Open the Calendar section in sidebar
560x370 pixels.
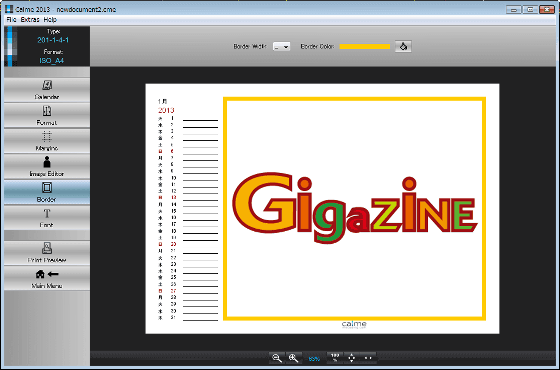click(x=47, y=90)
